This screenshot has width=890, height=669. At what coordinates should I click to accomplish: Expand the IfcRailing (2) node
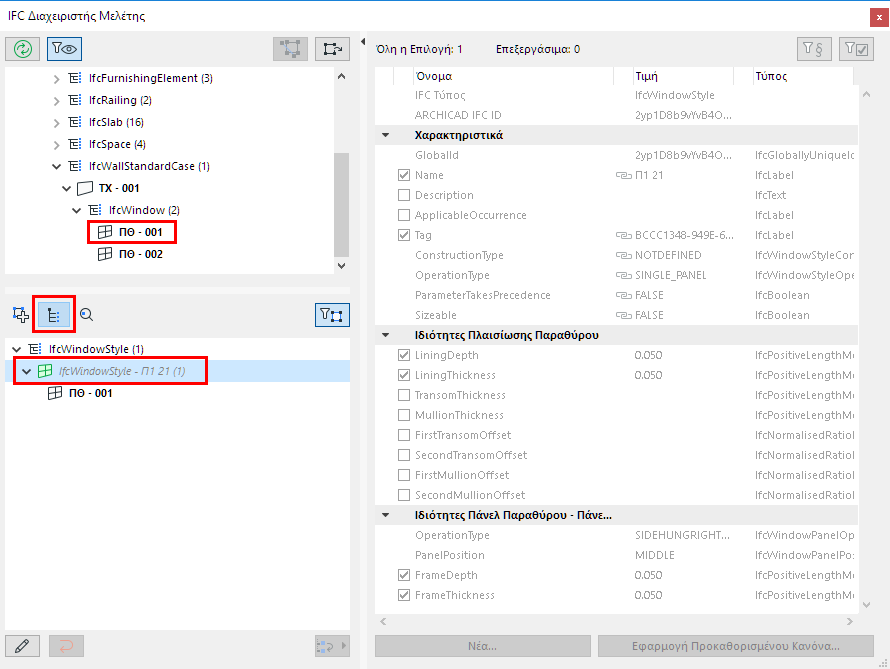click(56, 101)
